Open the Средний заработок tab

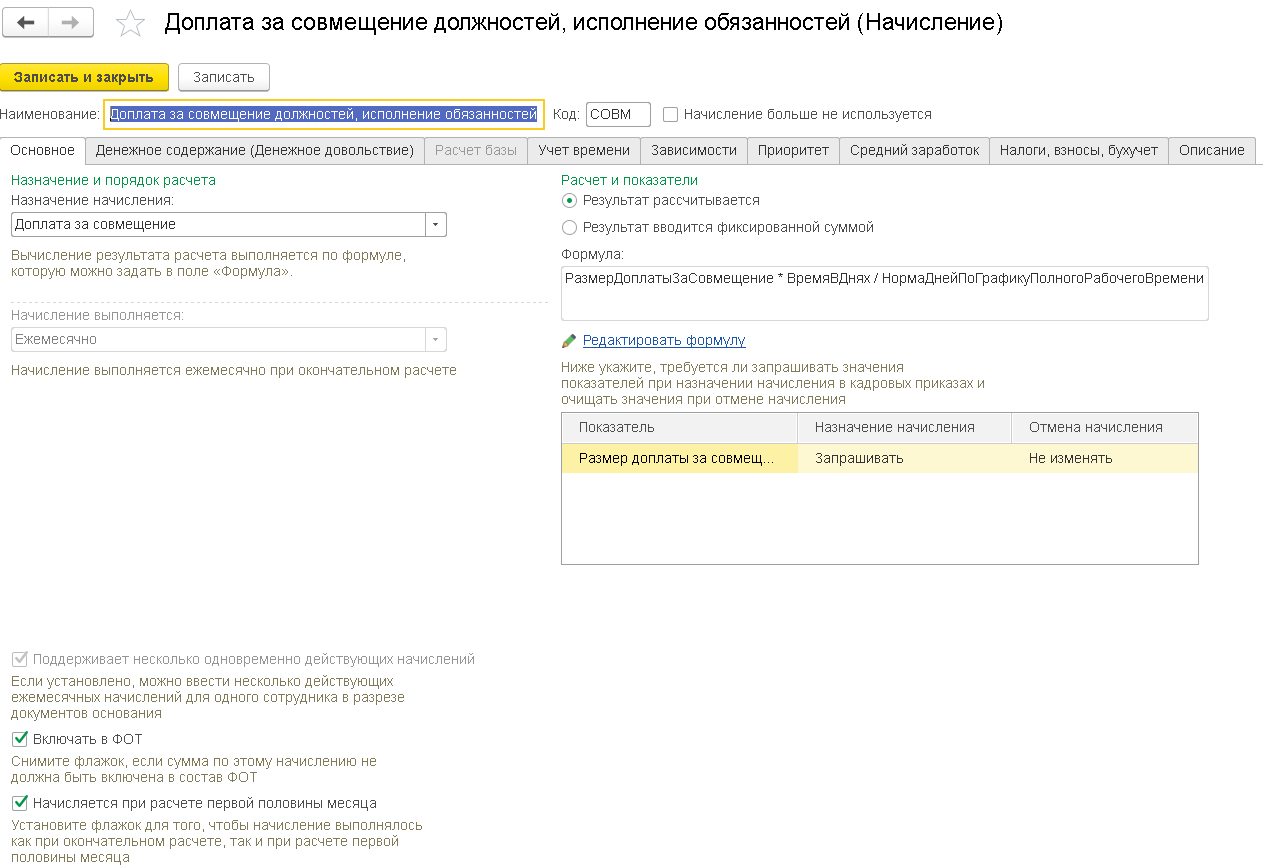click(x=914, y=150)
